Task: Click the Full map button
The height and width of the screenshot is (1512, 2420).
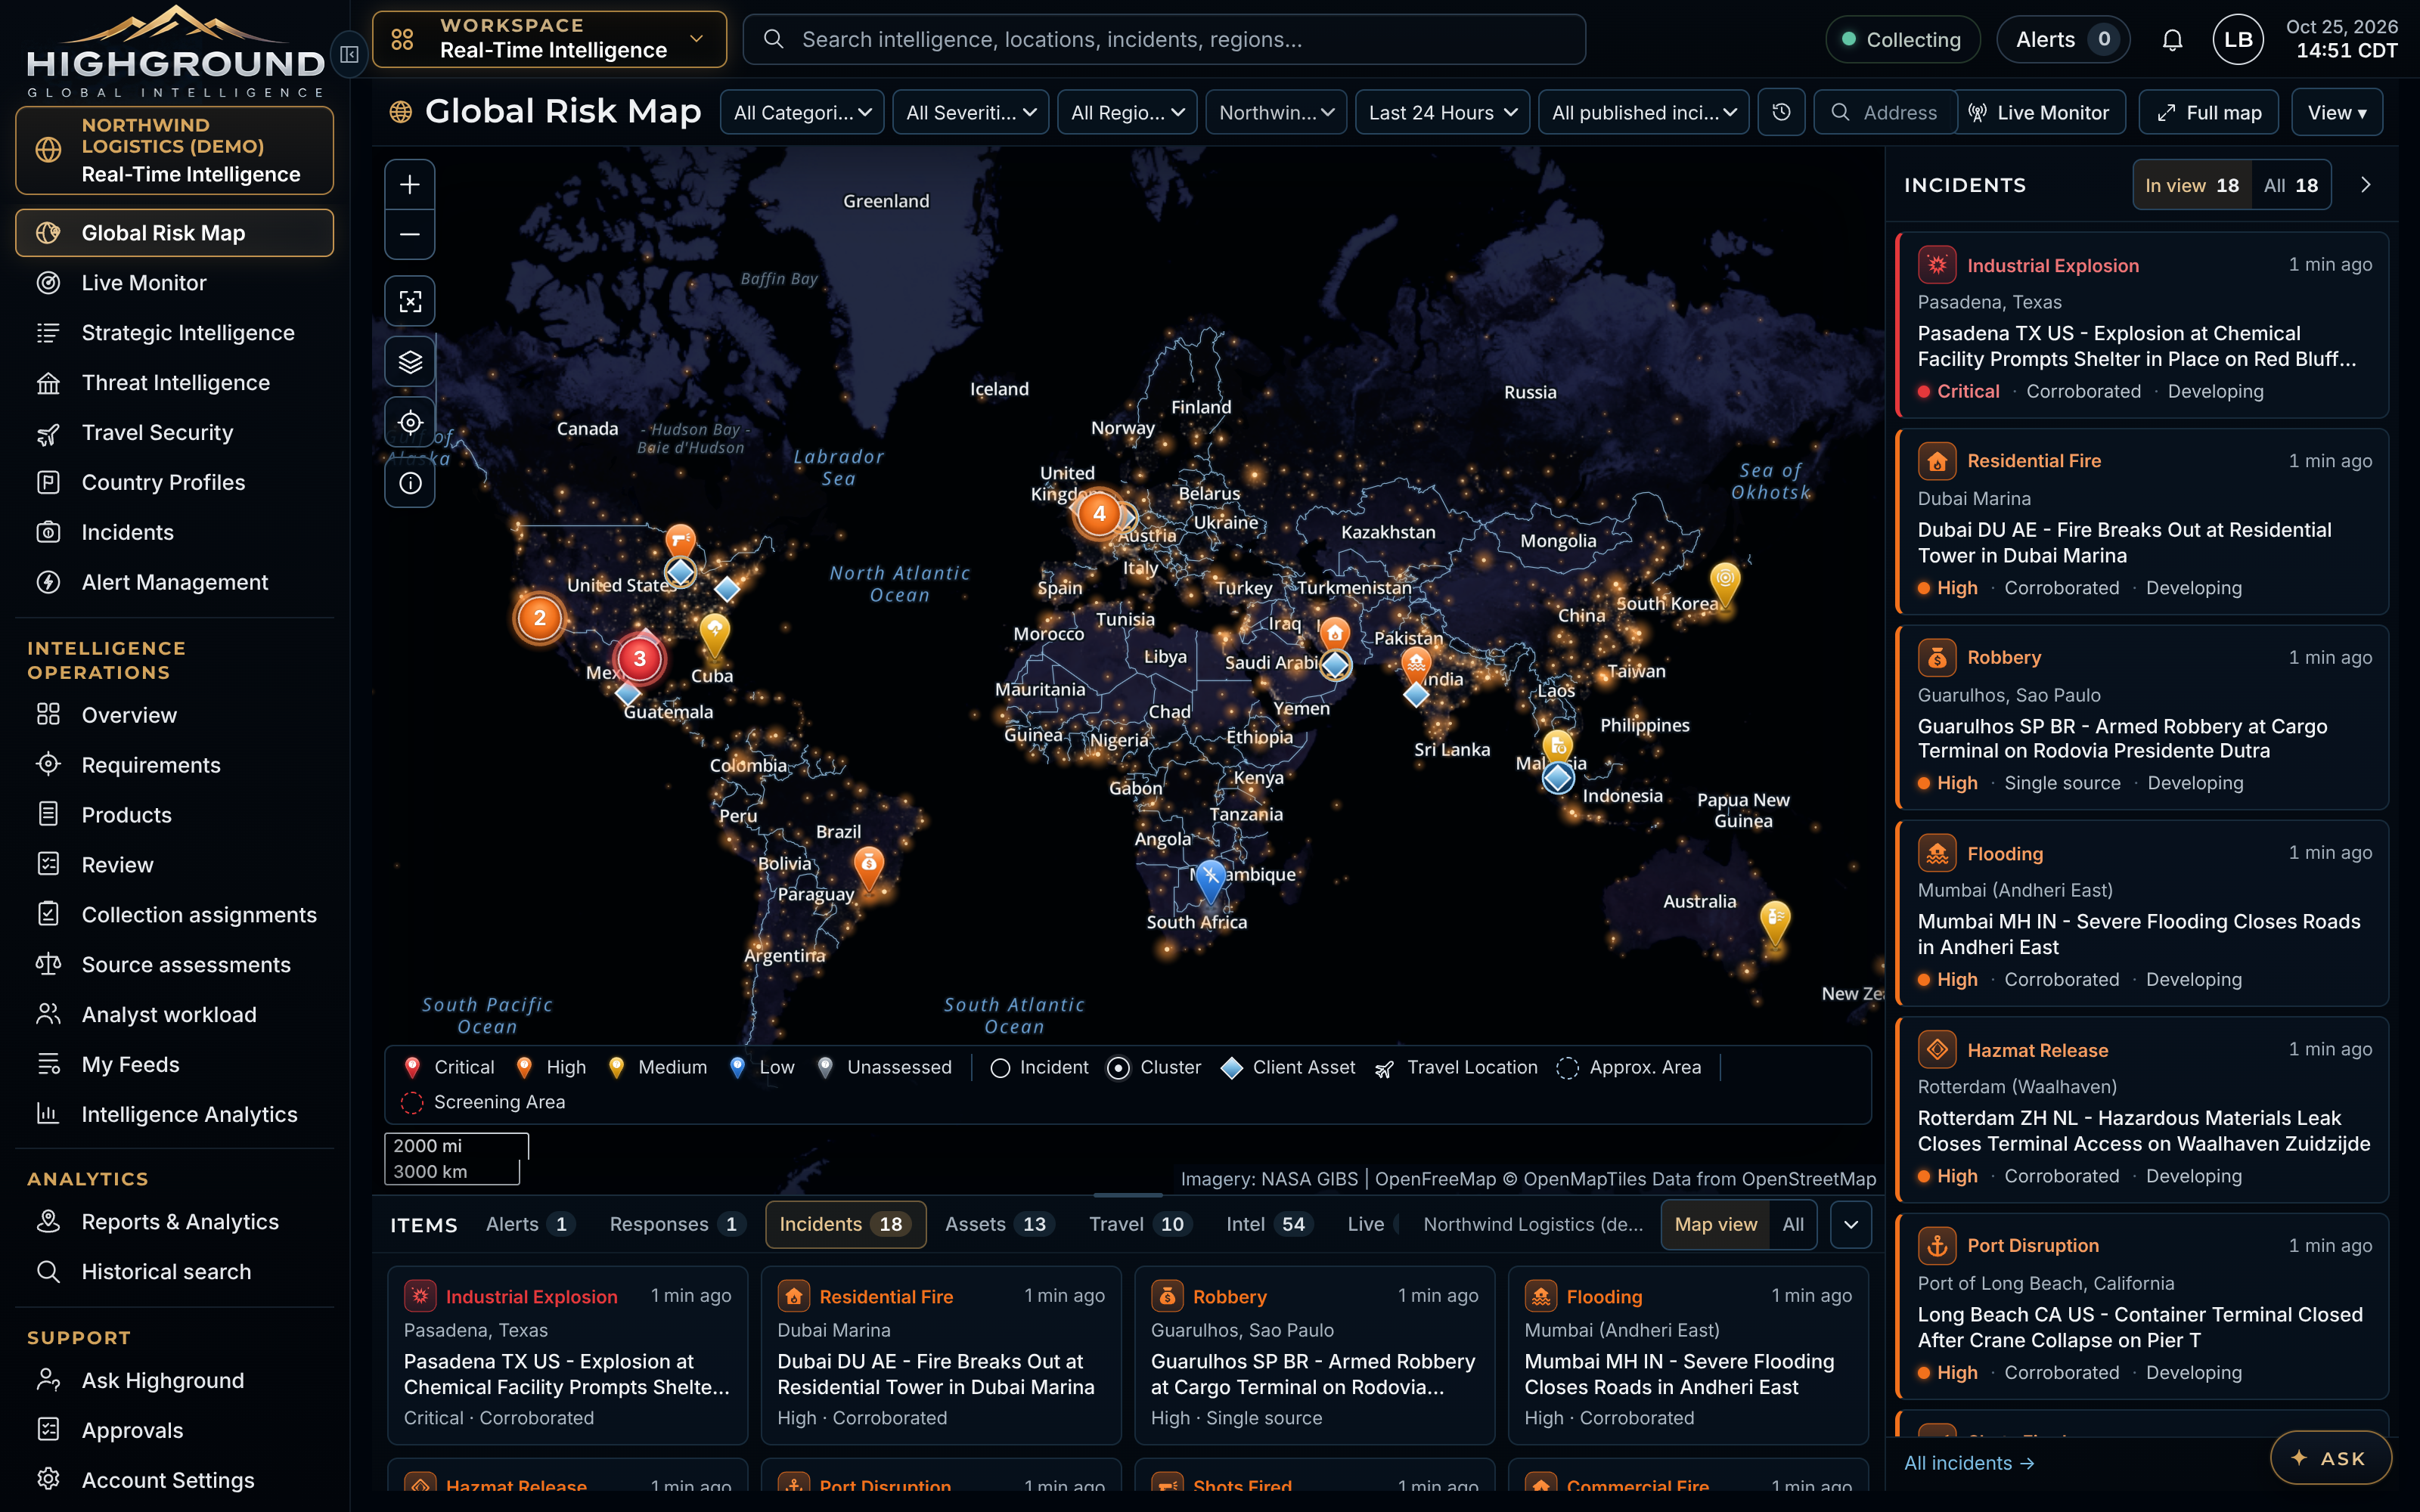Action: [x=2208, y=112]
